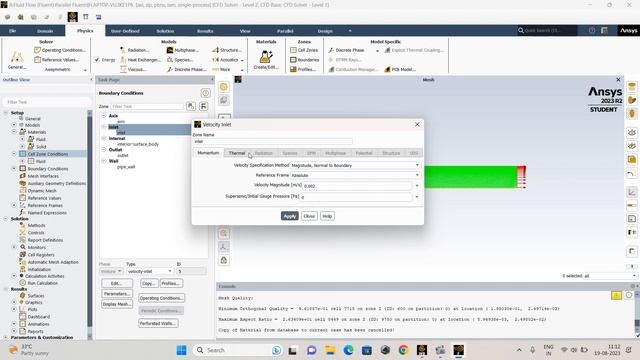Select pipe_wall in the zone list

coord(126,167)
